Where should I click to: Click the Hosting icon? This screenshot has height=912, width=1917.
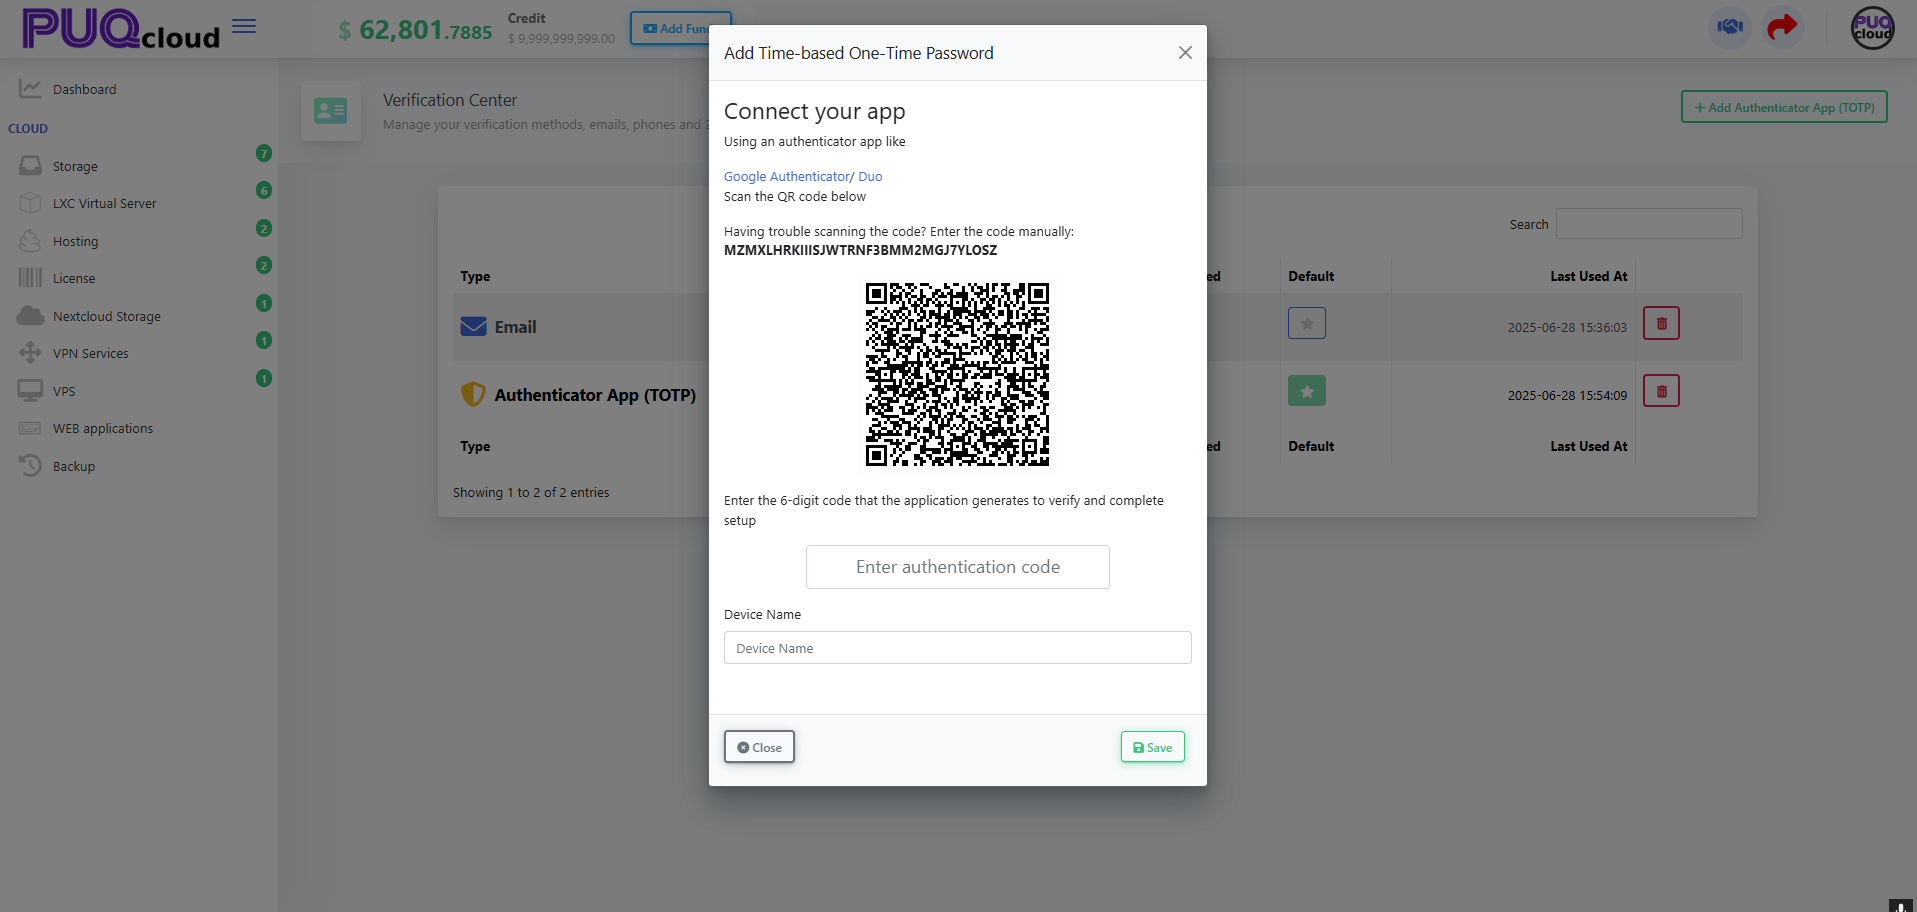tap(30, 241)
